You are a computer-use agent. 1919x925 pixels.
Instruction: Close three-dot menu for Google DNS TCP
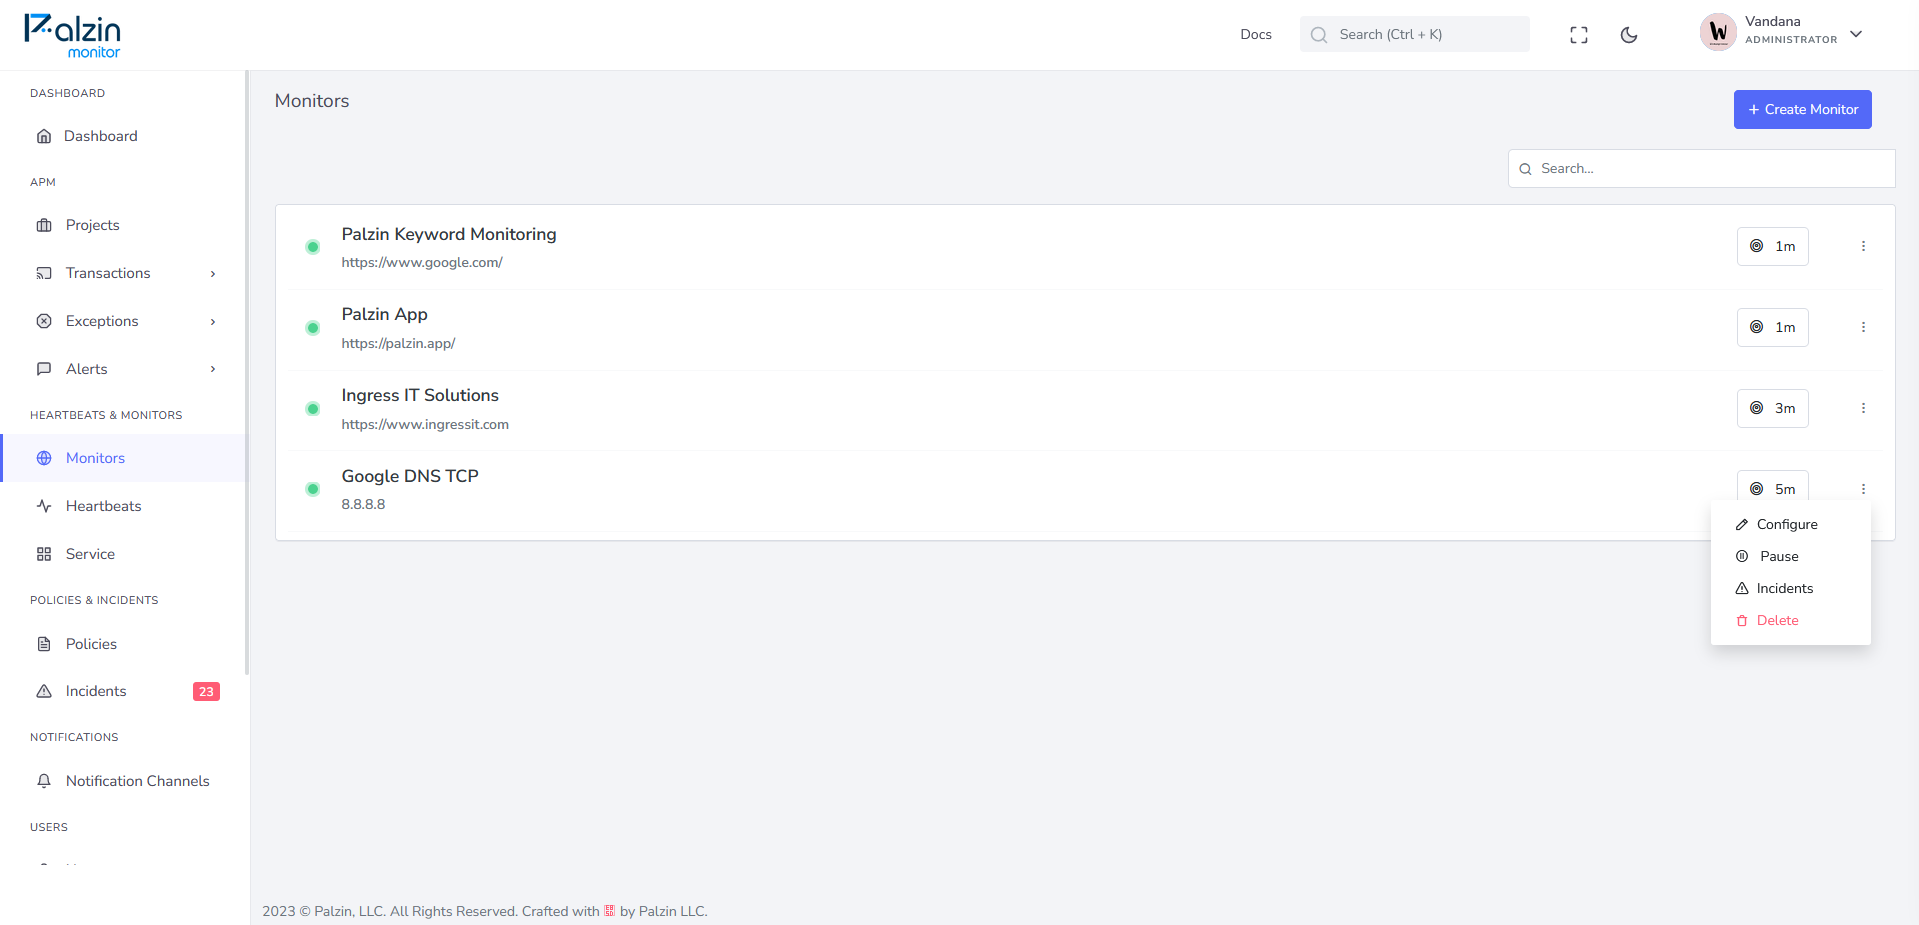1863,489
